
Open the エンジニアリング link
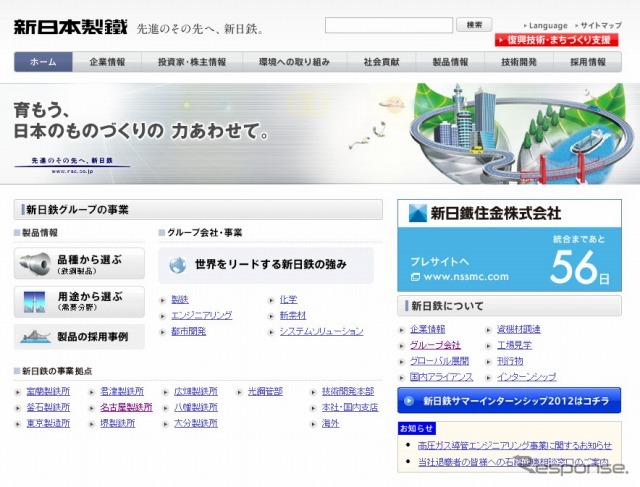[x=202, y=315]
